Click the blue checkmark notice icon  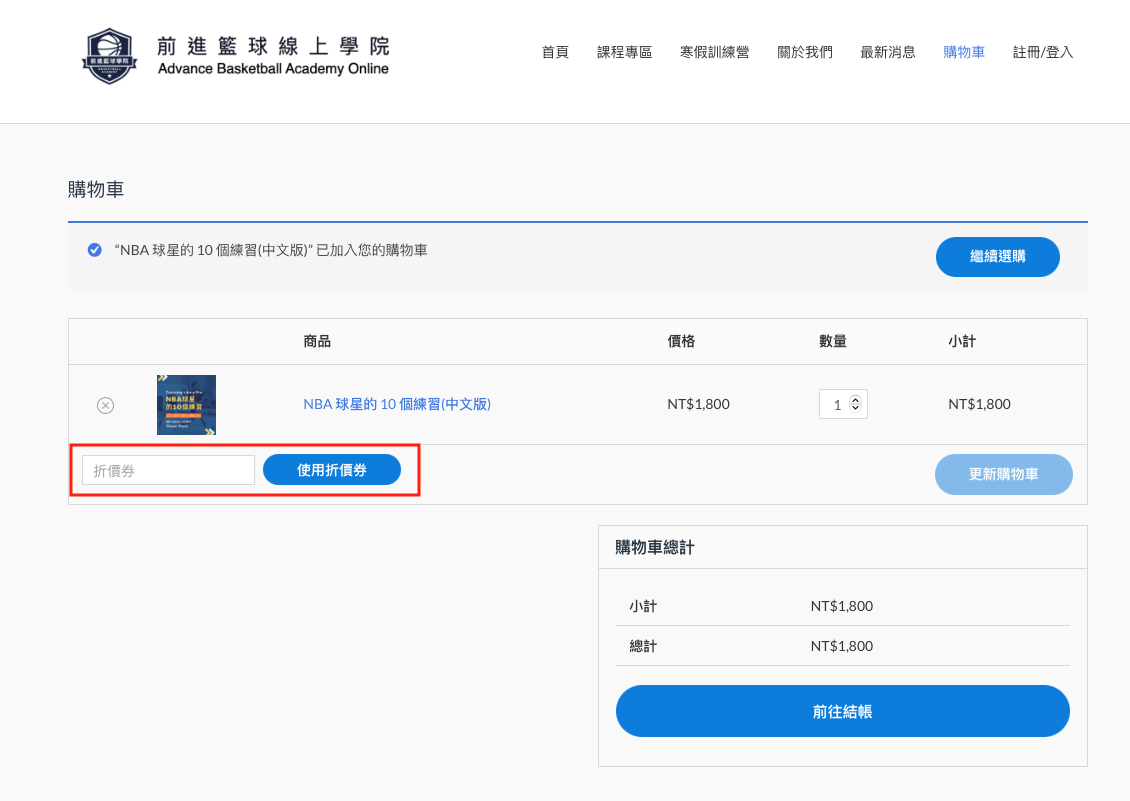(95, 250)
